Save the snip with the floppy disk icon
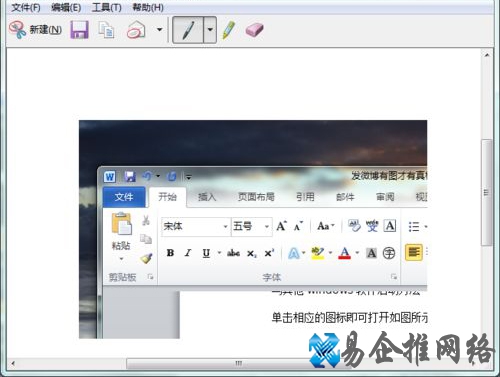500x377 pixels. click(79, 30)
